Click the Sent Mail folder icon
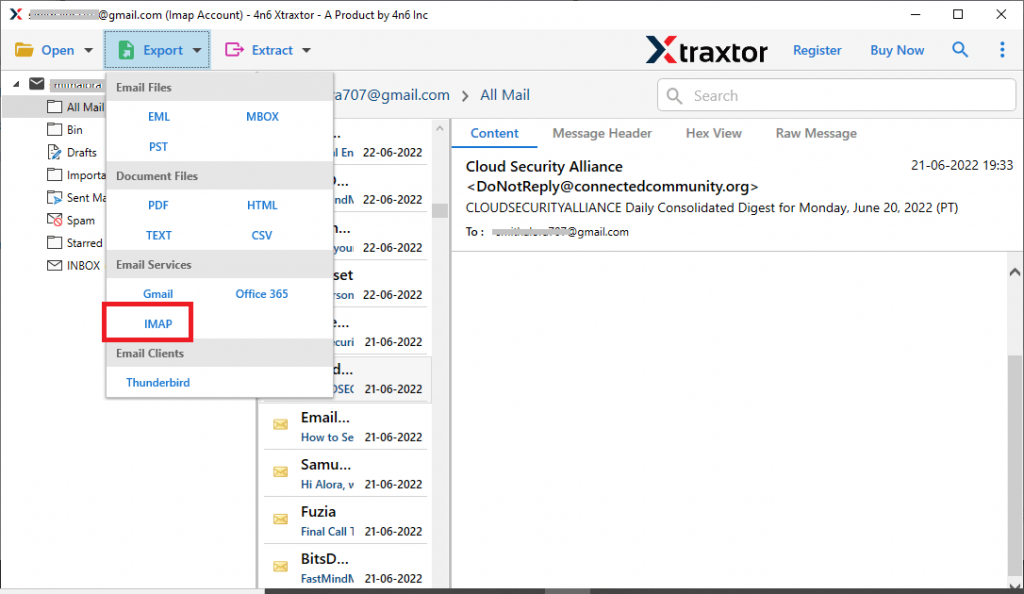The height and width of the screenshot is (594, 1024). [54, 197]
